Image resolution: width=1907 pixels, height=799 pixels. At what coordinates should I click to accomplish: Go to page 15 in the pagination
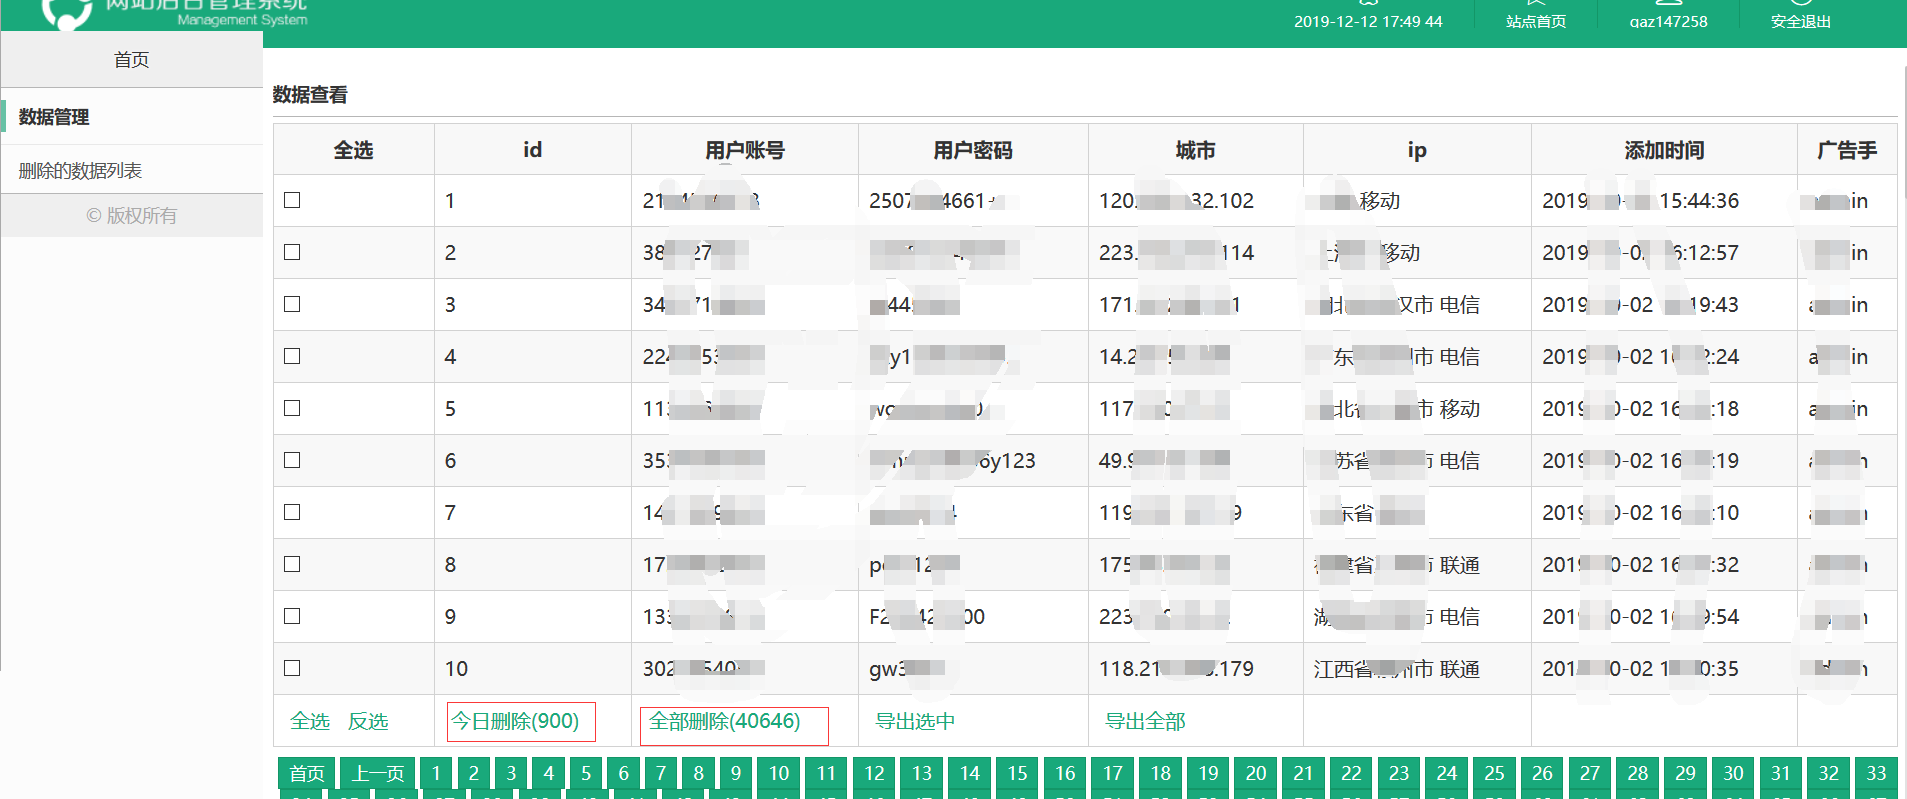coord(1017,773)
